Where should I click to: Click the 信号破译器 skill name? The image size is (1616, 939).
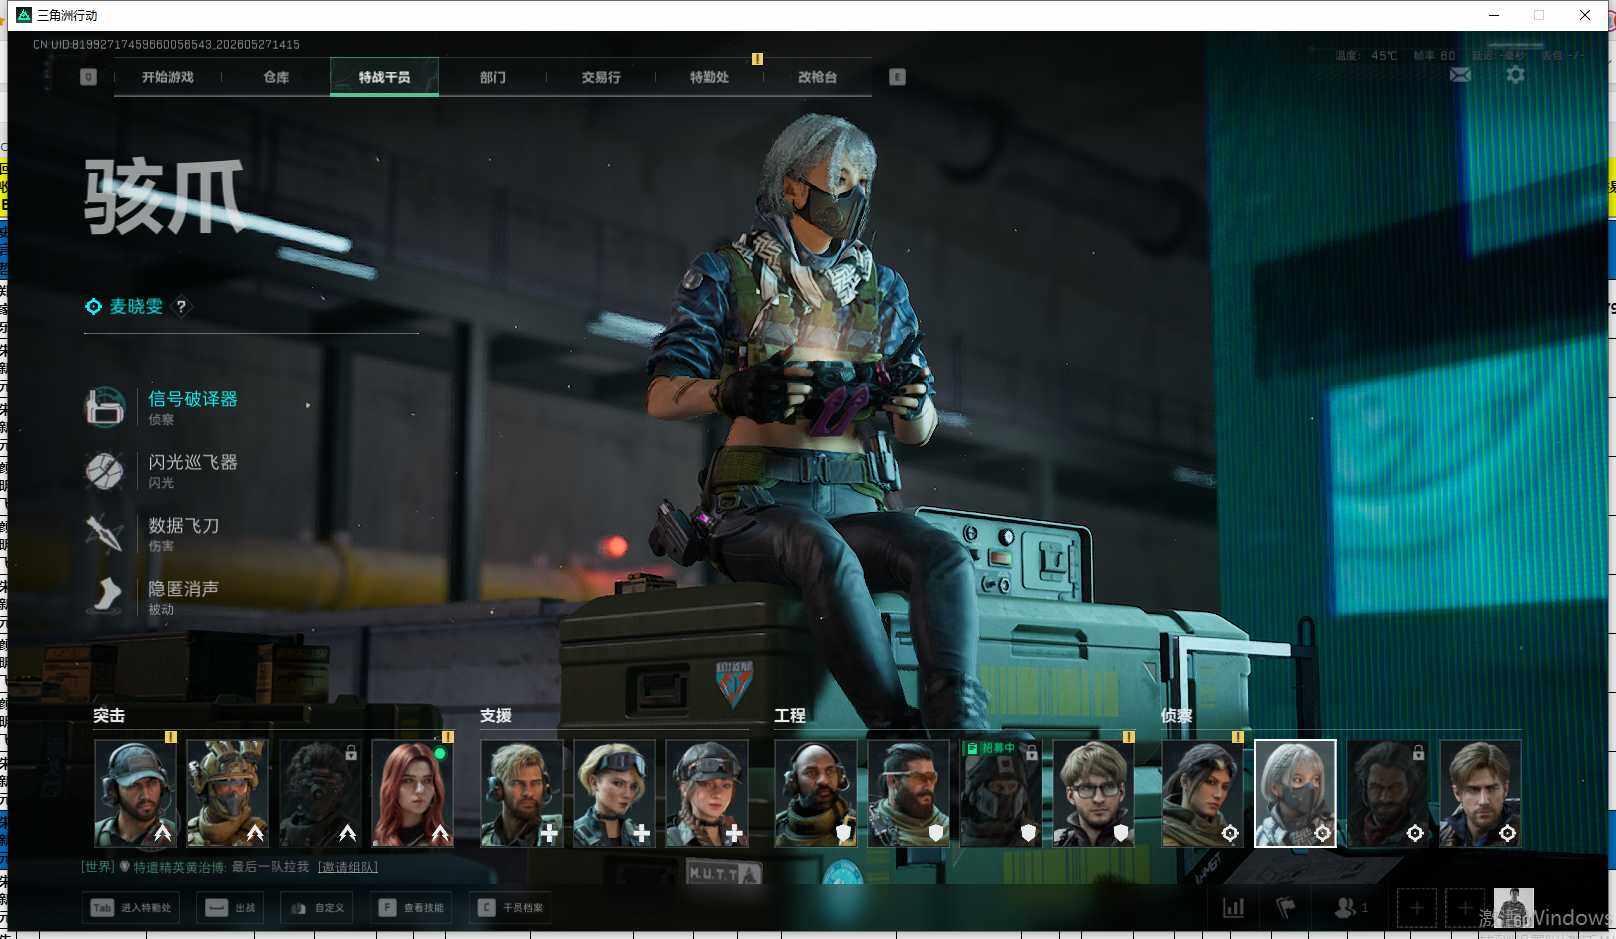point(193,399)
